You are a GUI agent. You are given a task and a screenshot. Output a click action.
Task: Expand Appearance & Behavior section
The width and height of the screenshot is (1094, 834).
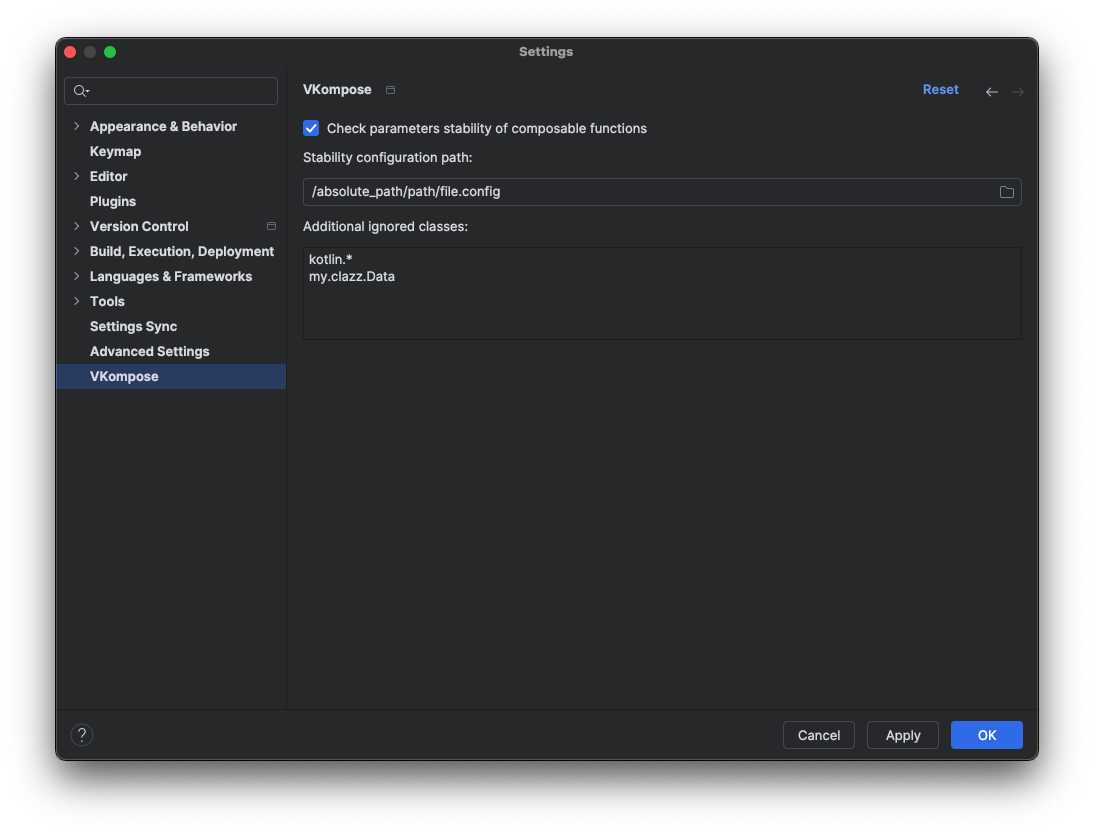(77, 126)
